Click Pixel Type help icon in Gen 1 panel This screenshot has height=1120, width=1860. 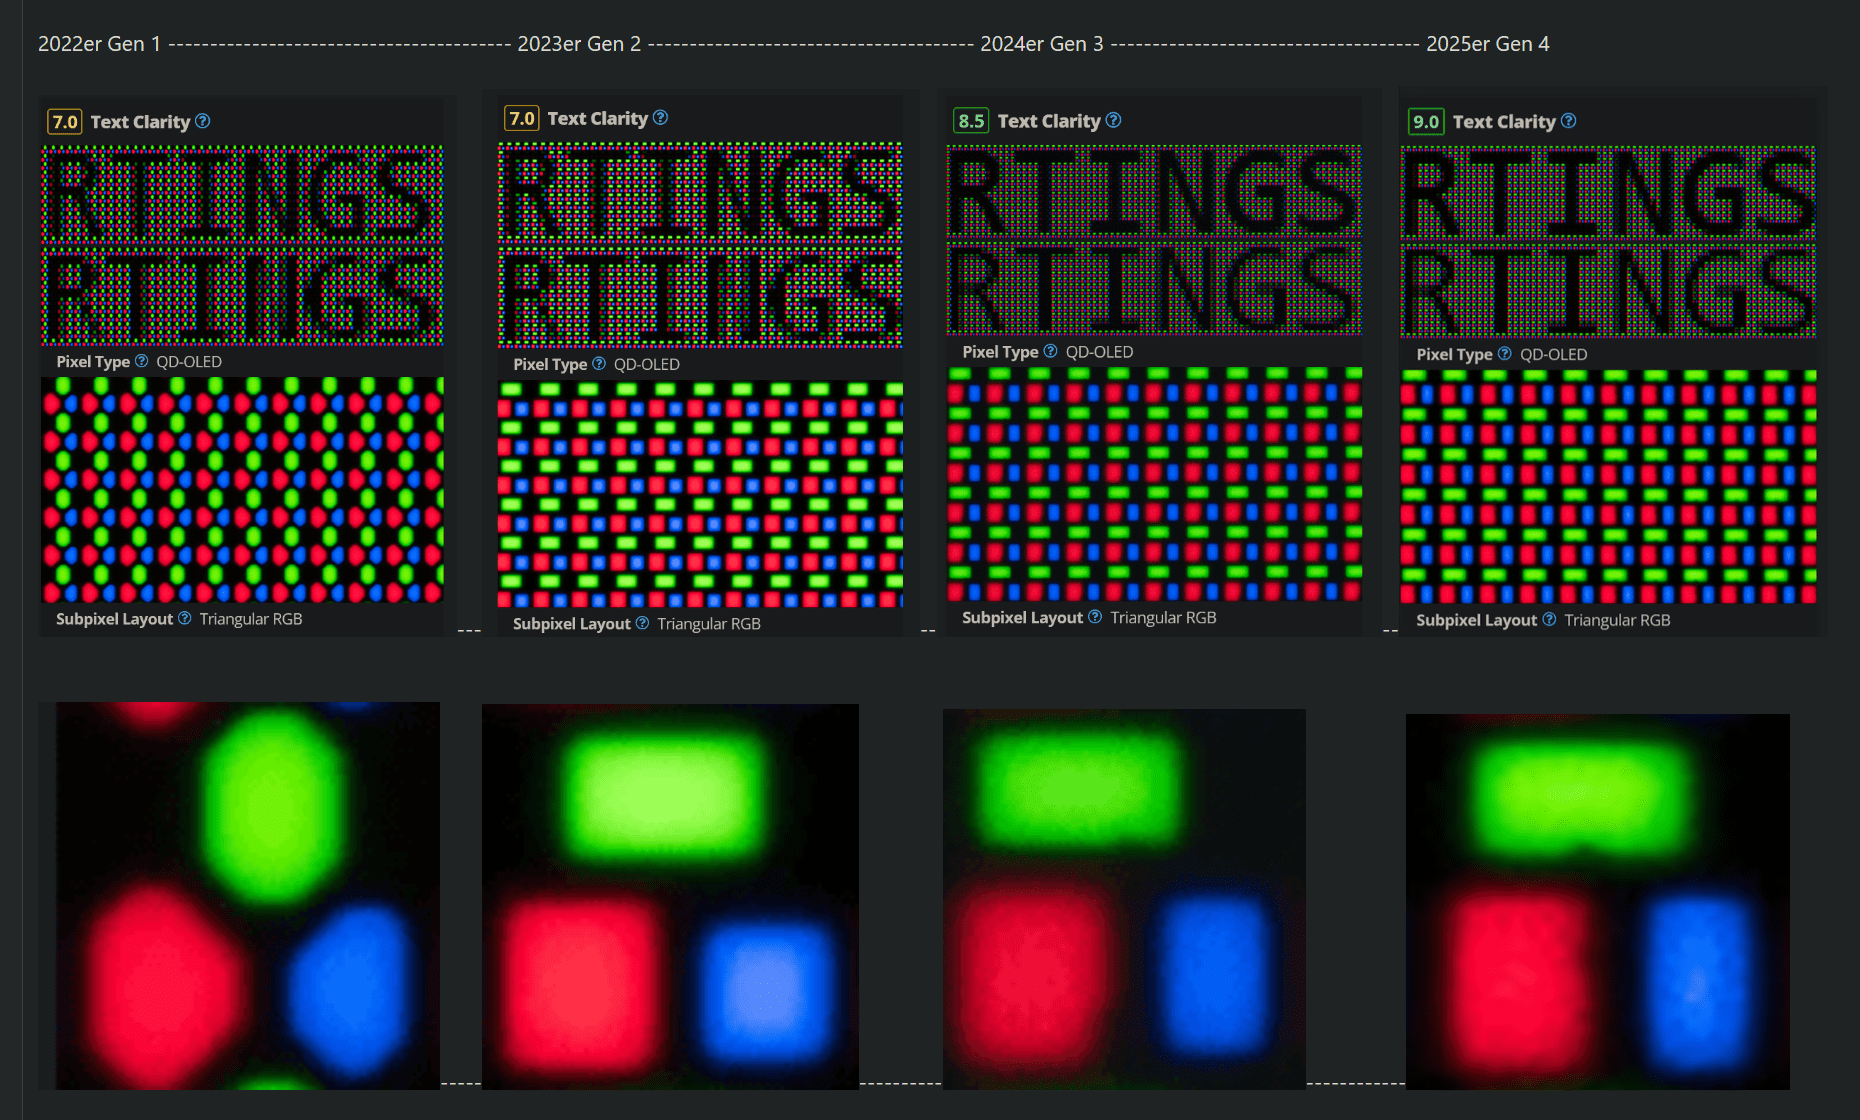click(141, 361)
